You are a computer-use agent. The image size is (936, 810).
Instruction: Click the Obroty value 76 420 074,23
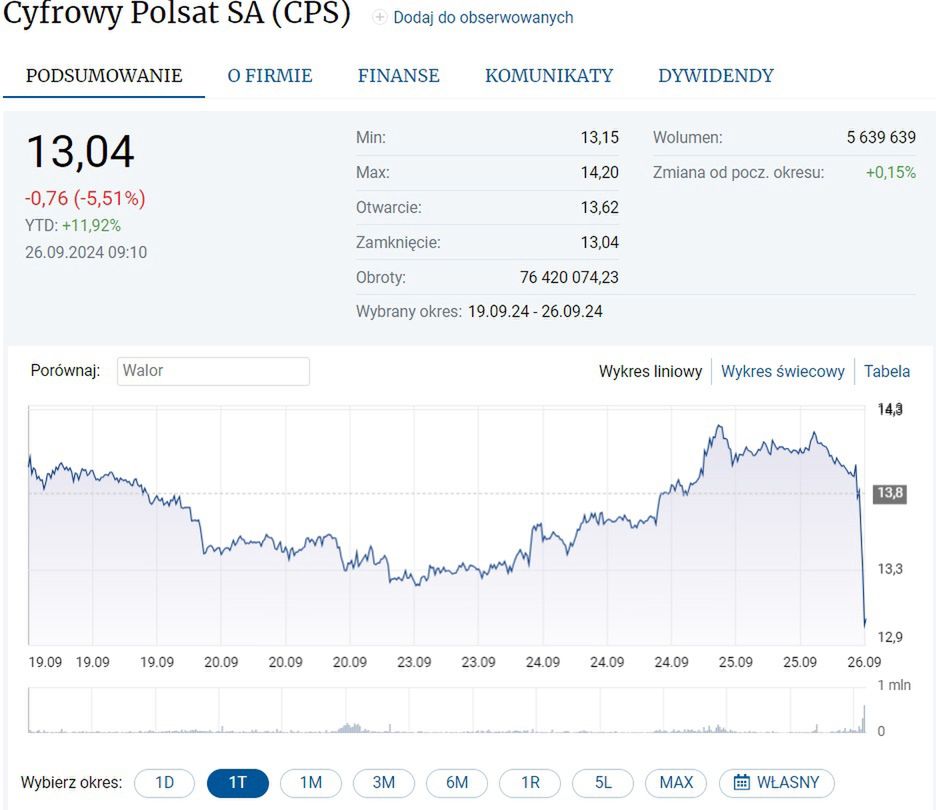569,278
